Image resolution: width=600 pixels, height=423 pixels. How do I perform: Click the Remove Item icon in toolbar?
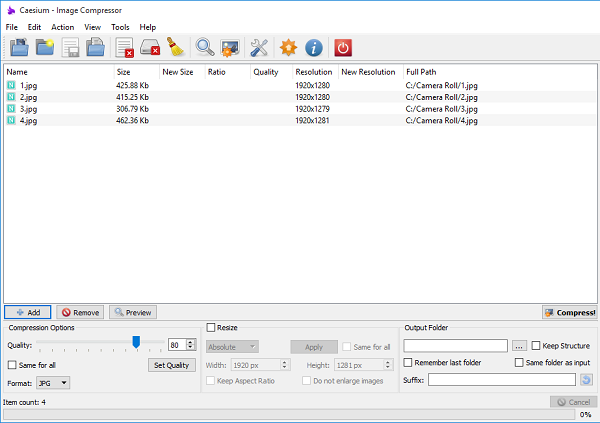coord(124,47)
